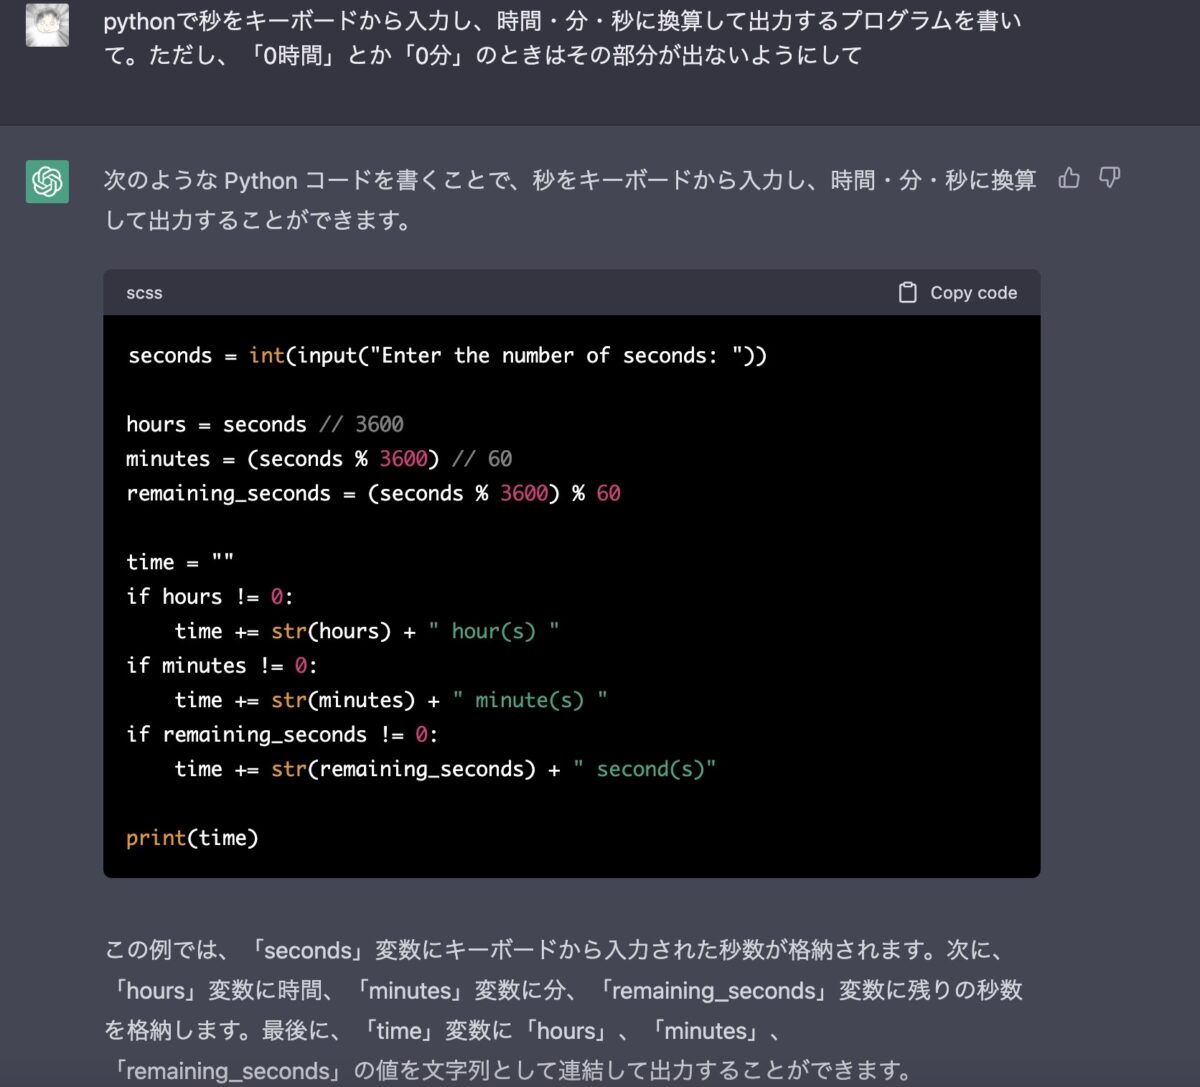
Task: Click the thumbs down feedback icon
Action: tap(1110, 179)
